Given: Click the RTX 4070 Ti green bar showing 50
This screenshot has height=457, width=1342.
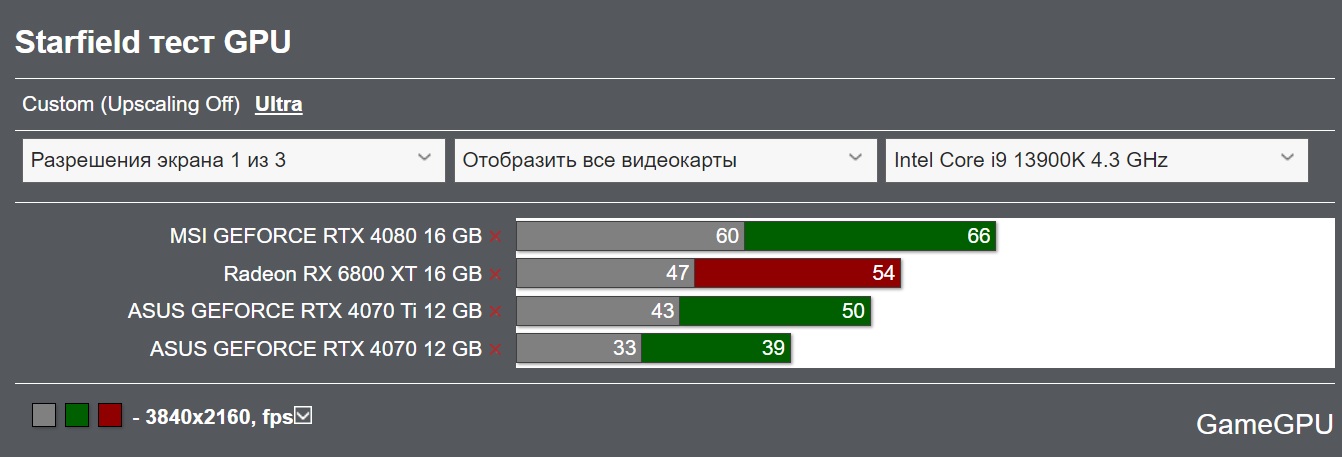Looking at the screenshot, I should coord(775,311).
